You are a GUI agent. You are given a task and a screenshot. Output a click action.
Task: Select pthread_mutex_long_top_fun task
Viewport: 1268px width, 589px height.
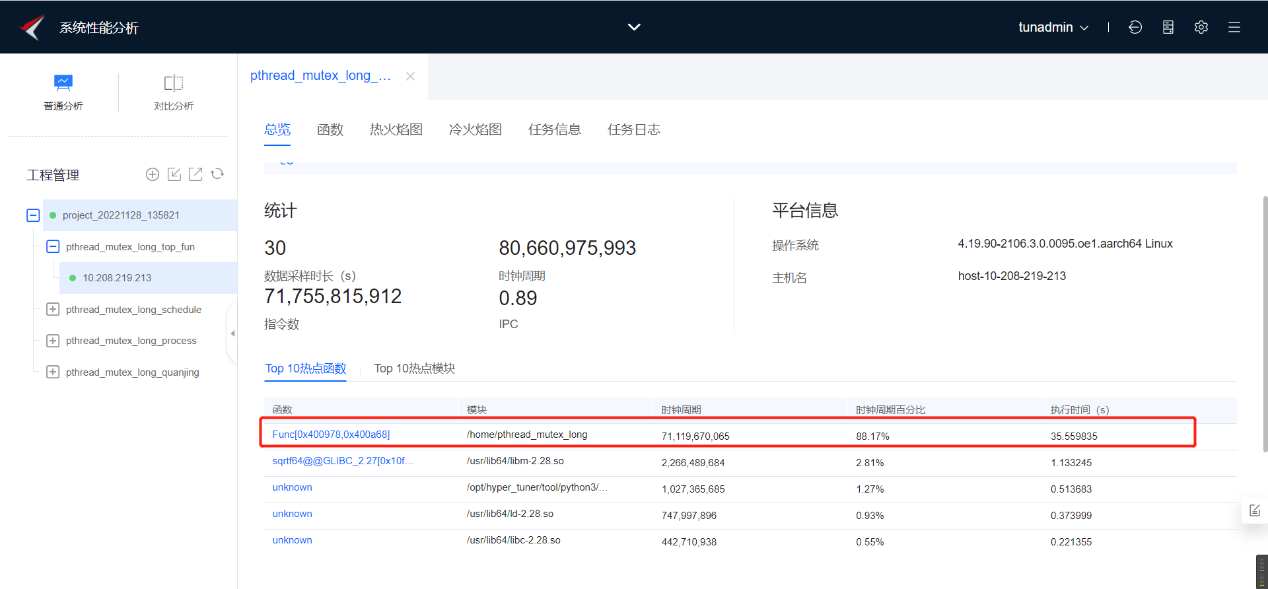click(x=130, y=246)
